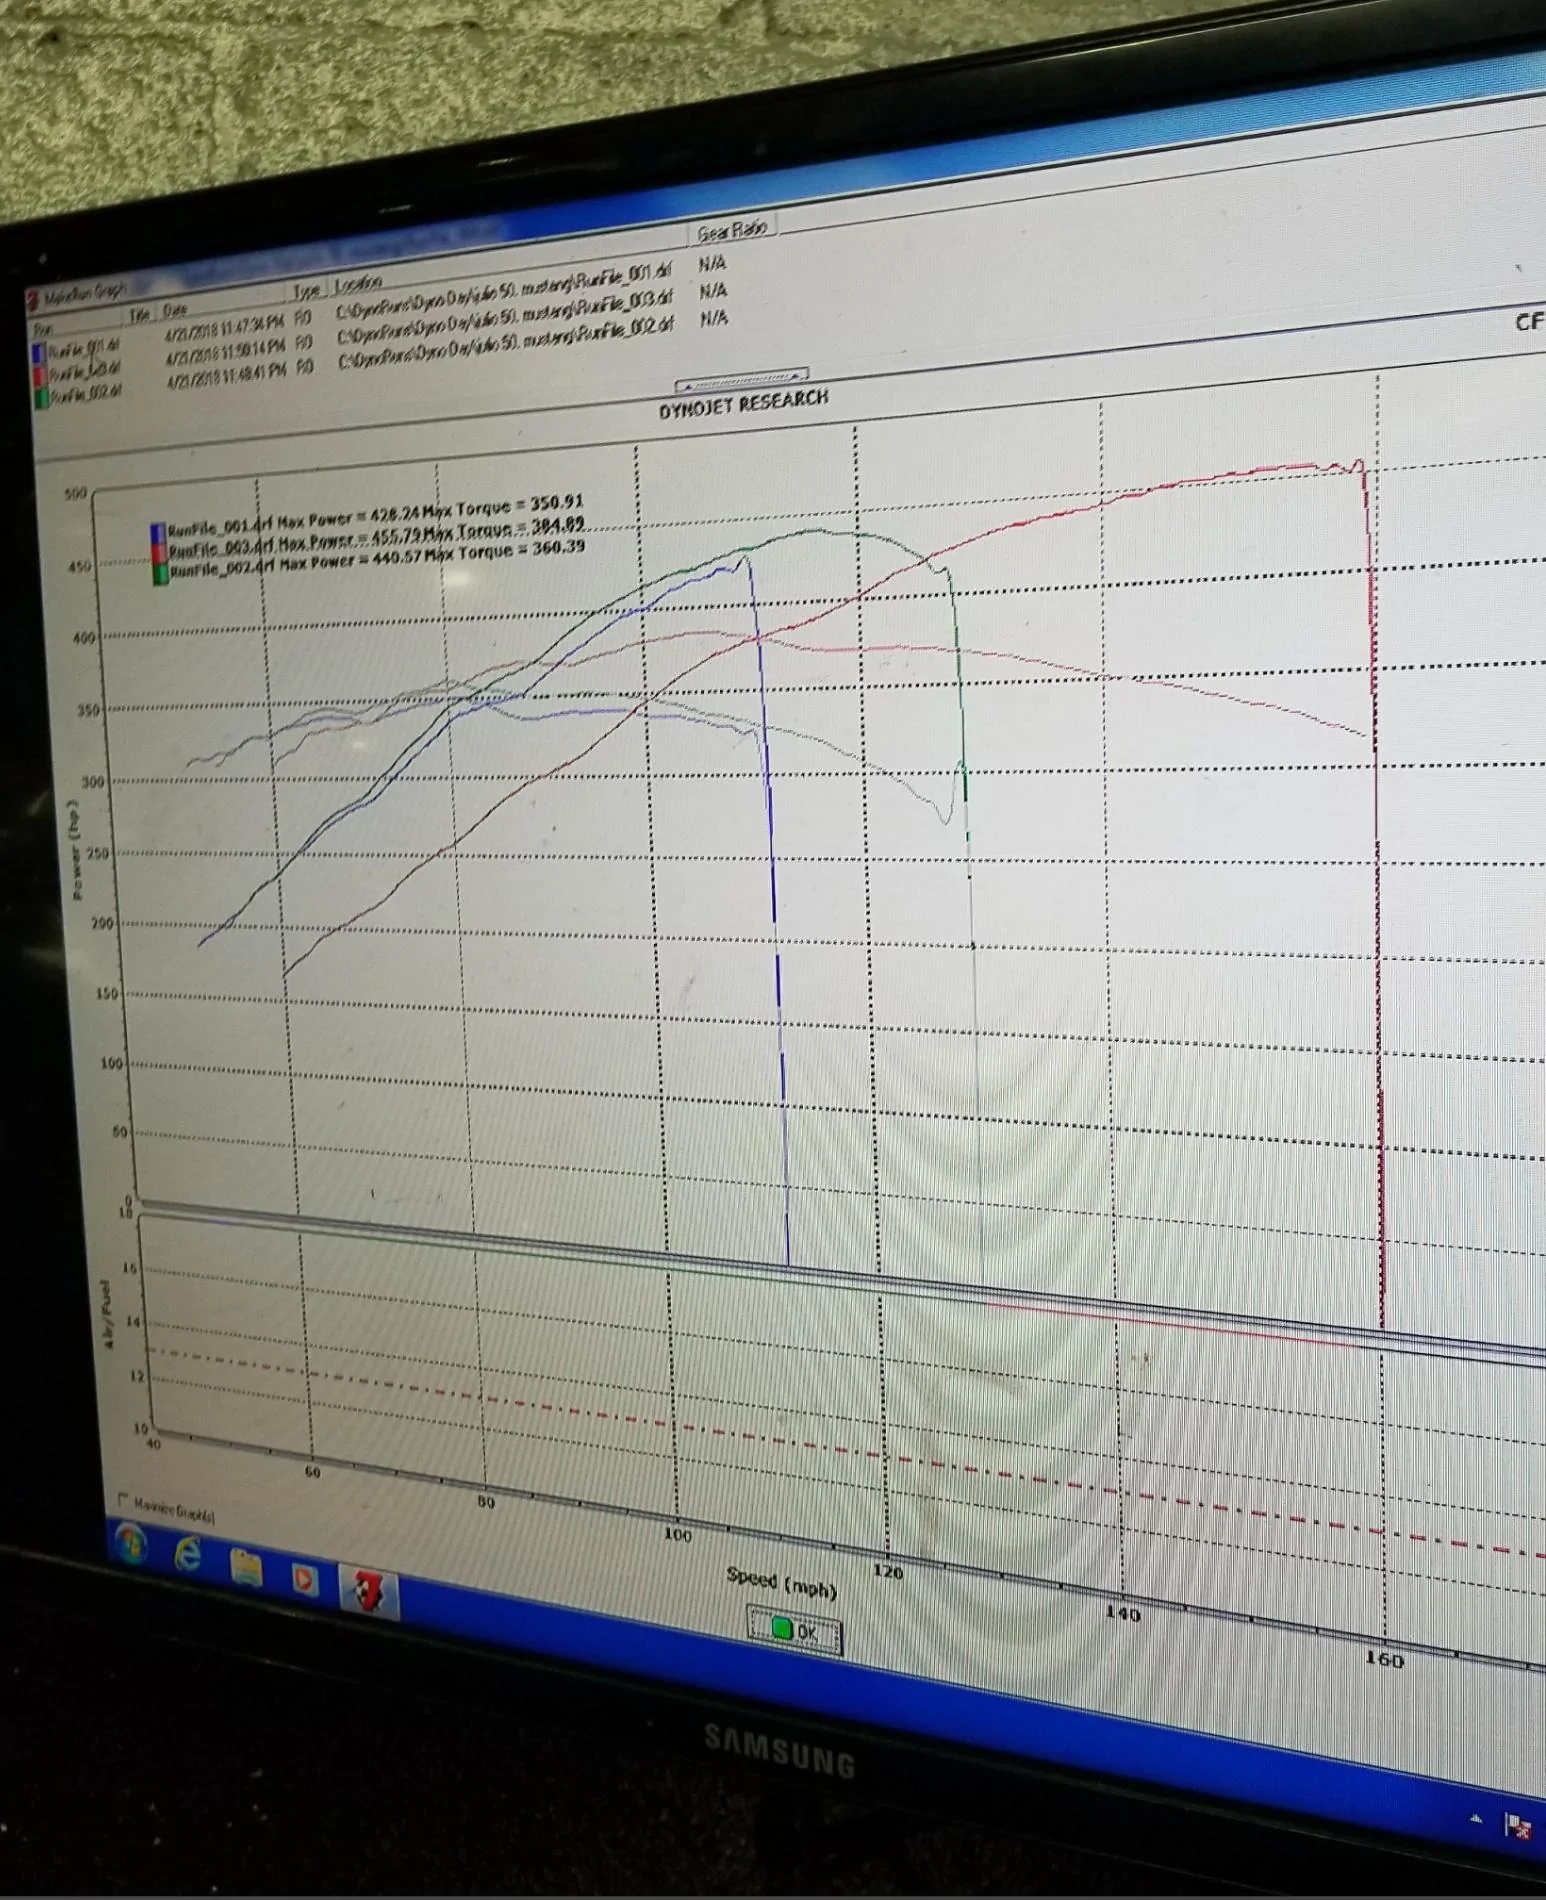Click the splitter grip above DYNOJET RESEARCH title
The image size is (1546, 1900).
pyautogui.click(x=742, y=379)
